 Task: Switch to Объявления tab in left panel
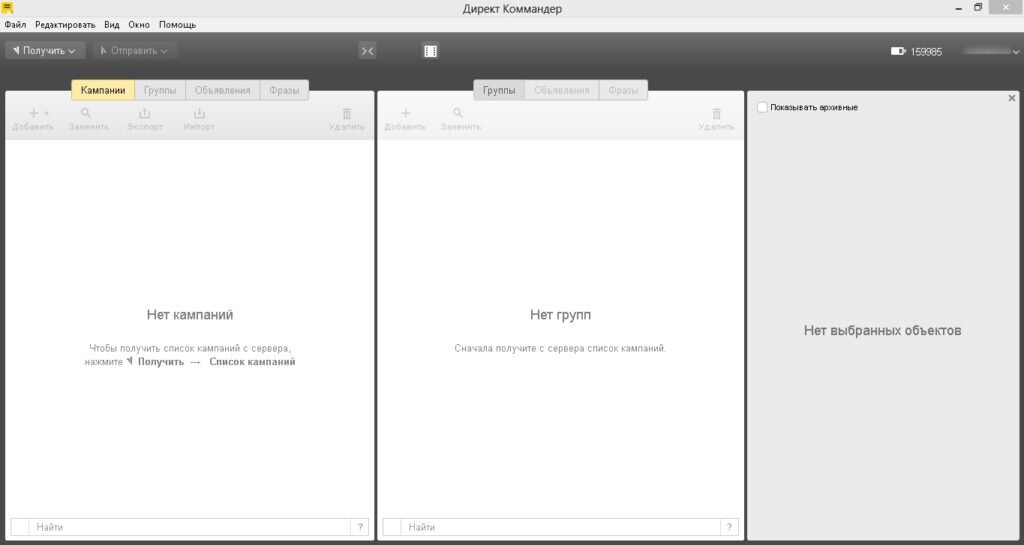tap(223, 90)
